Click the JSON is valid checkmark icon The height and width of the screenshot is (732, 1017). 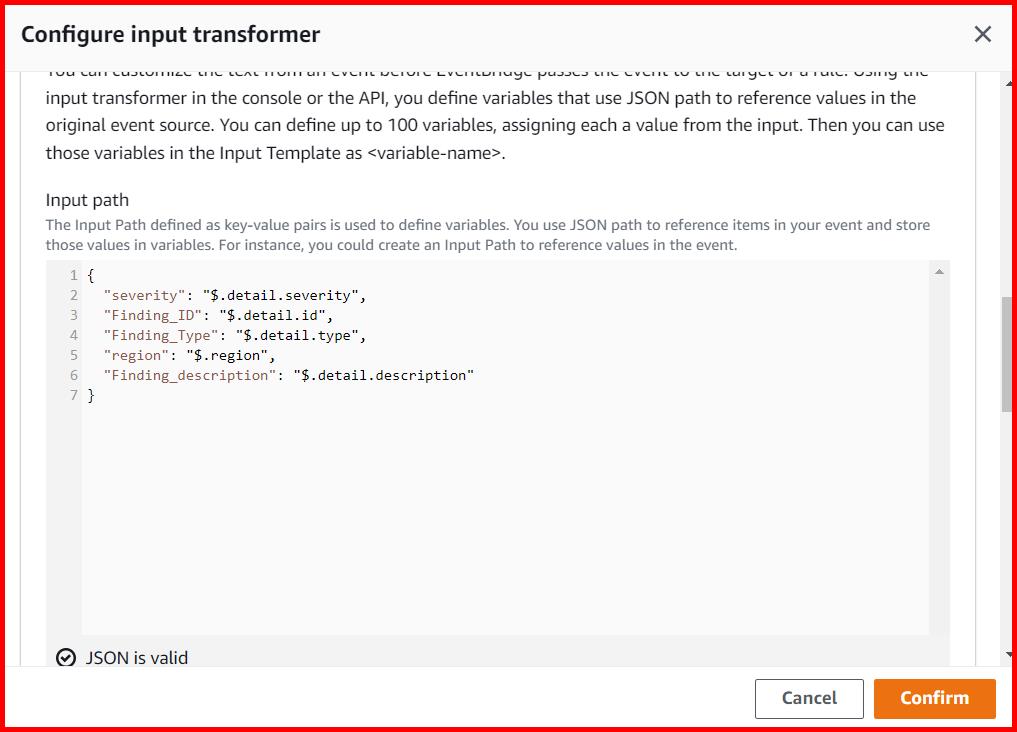65,657
